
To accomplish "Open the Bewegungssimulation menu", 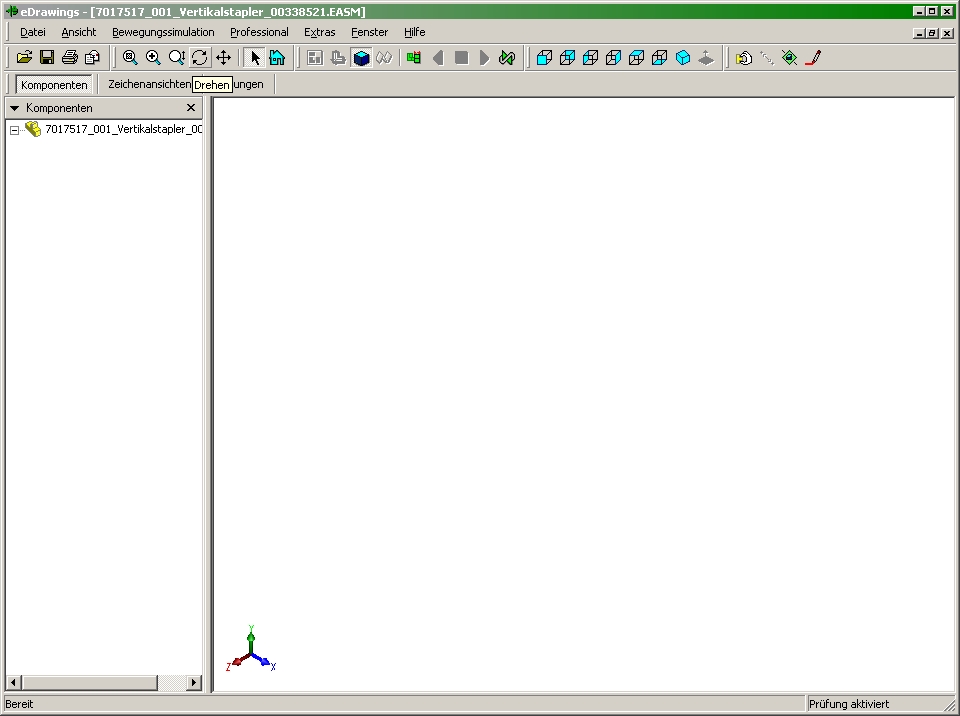I will click(163, 32).
